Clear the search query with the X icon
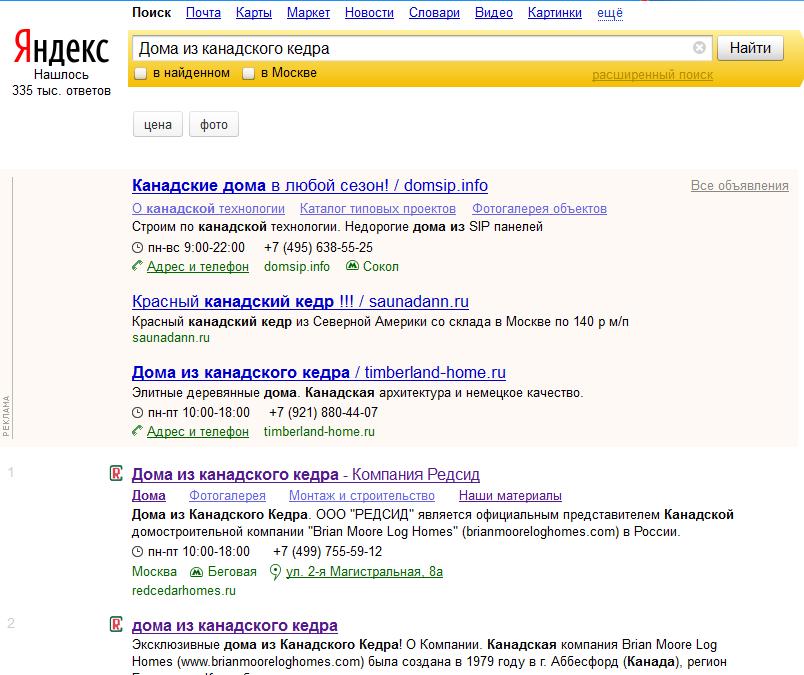The width and height of the screenshot is (804, 675). coord(699,48)
